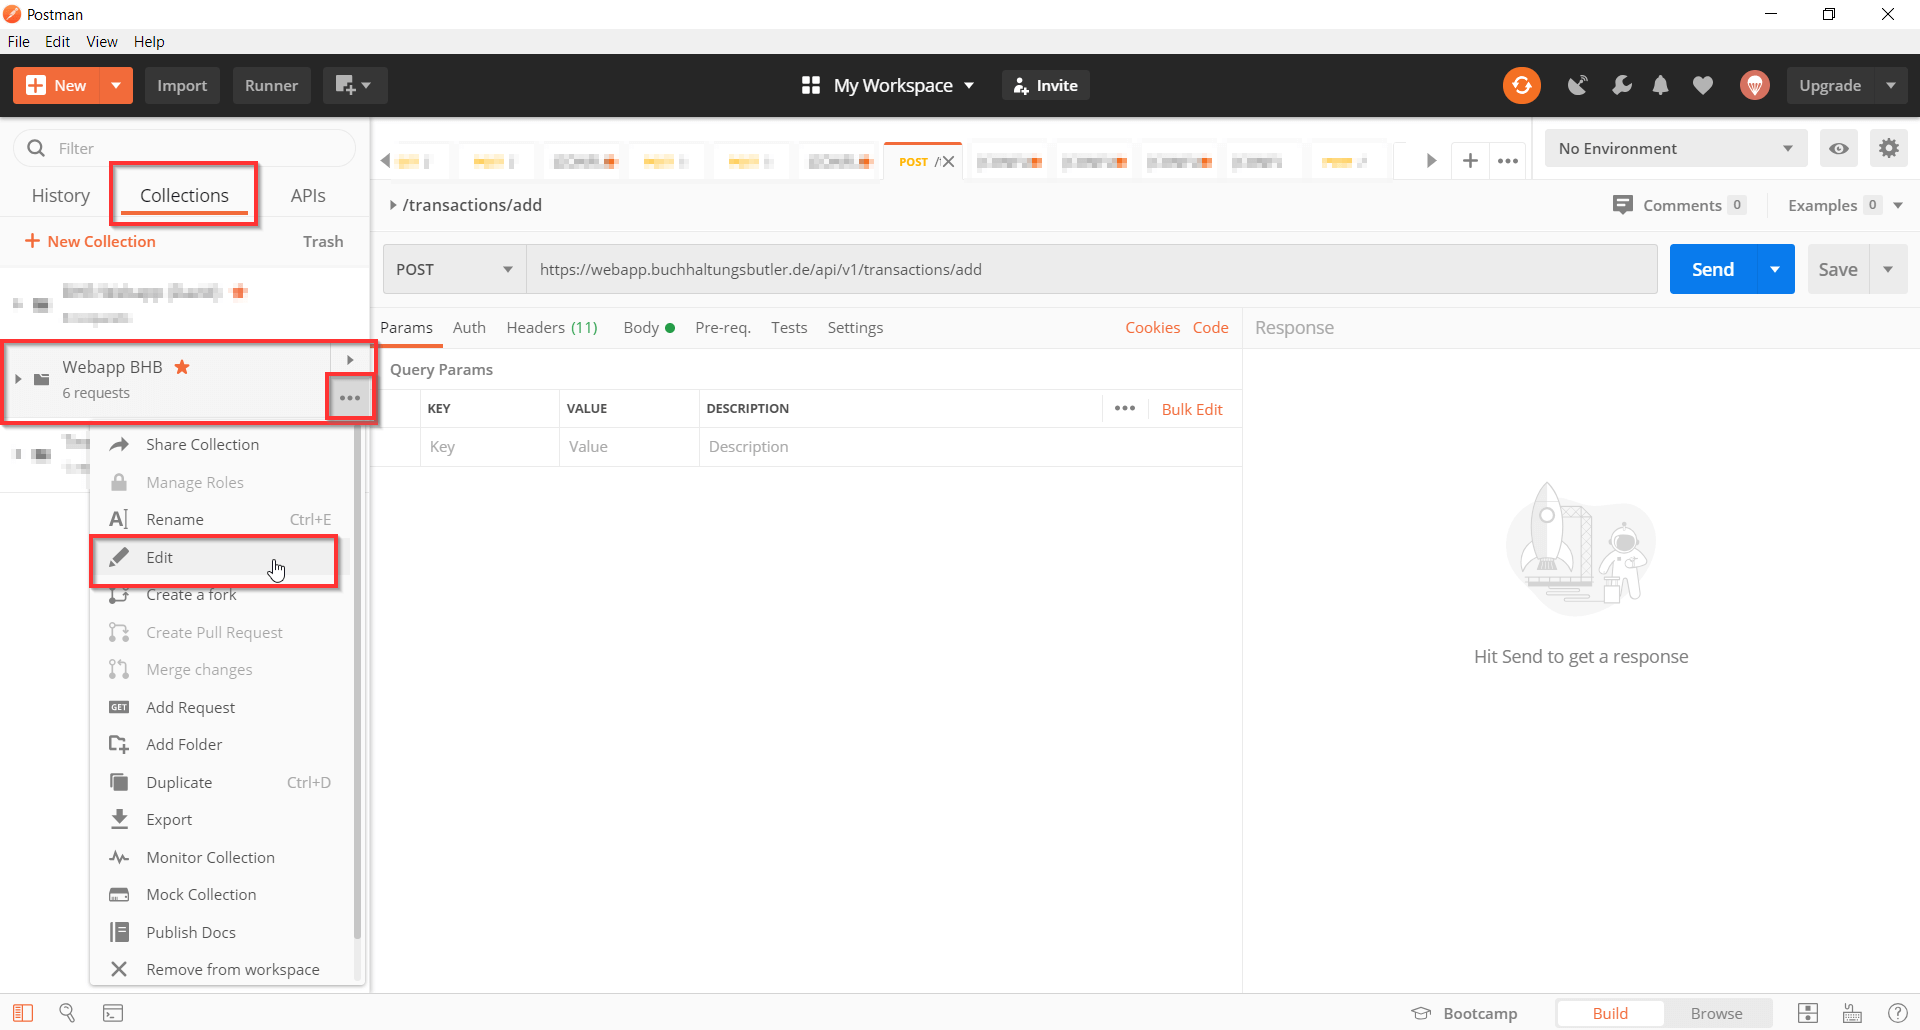Click the request URL input field
The image size is (1920, 1030).
point(1090,269)
